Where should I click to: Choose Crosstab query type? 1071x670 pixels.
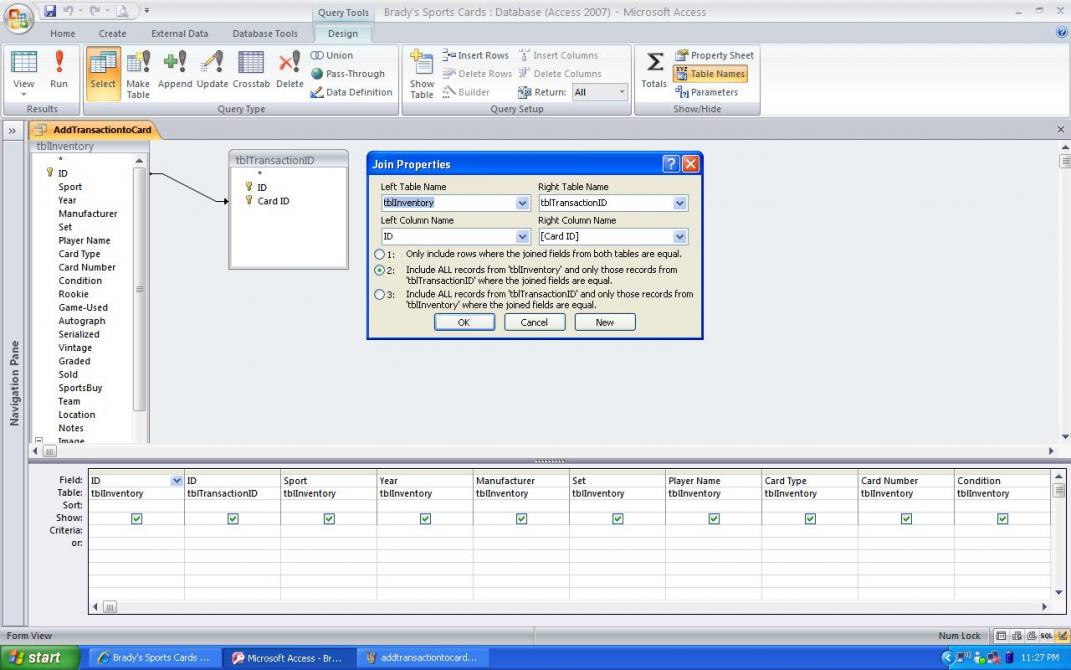(251, 70)
